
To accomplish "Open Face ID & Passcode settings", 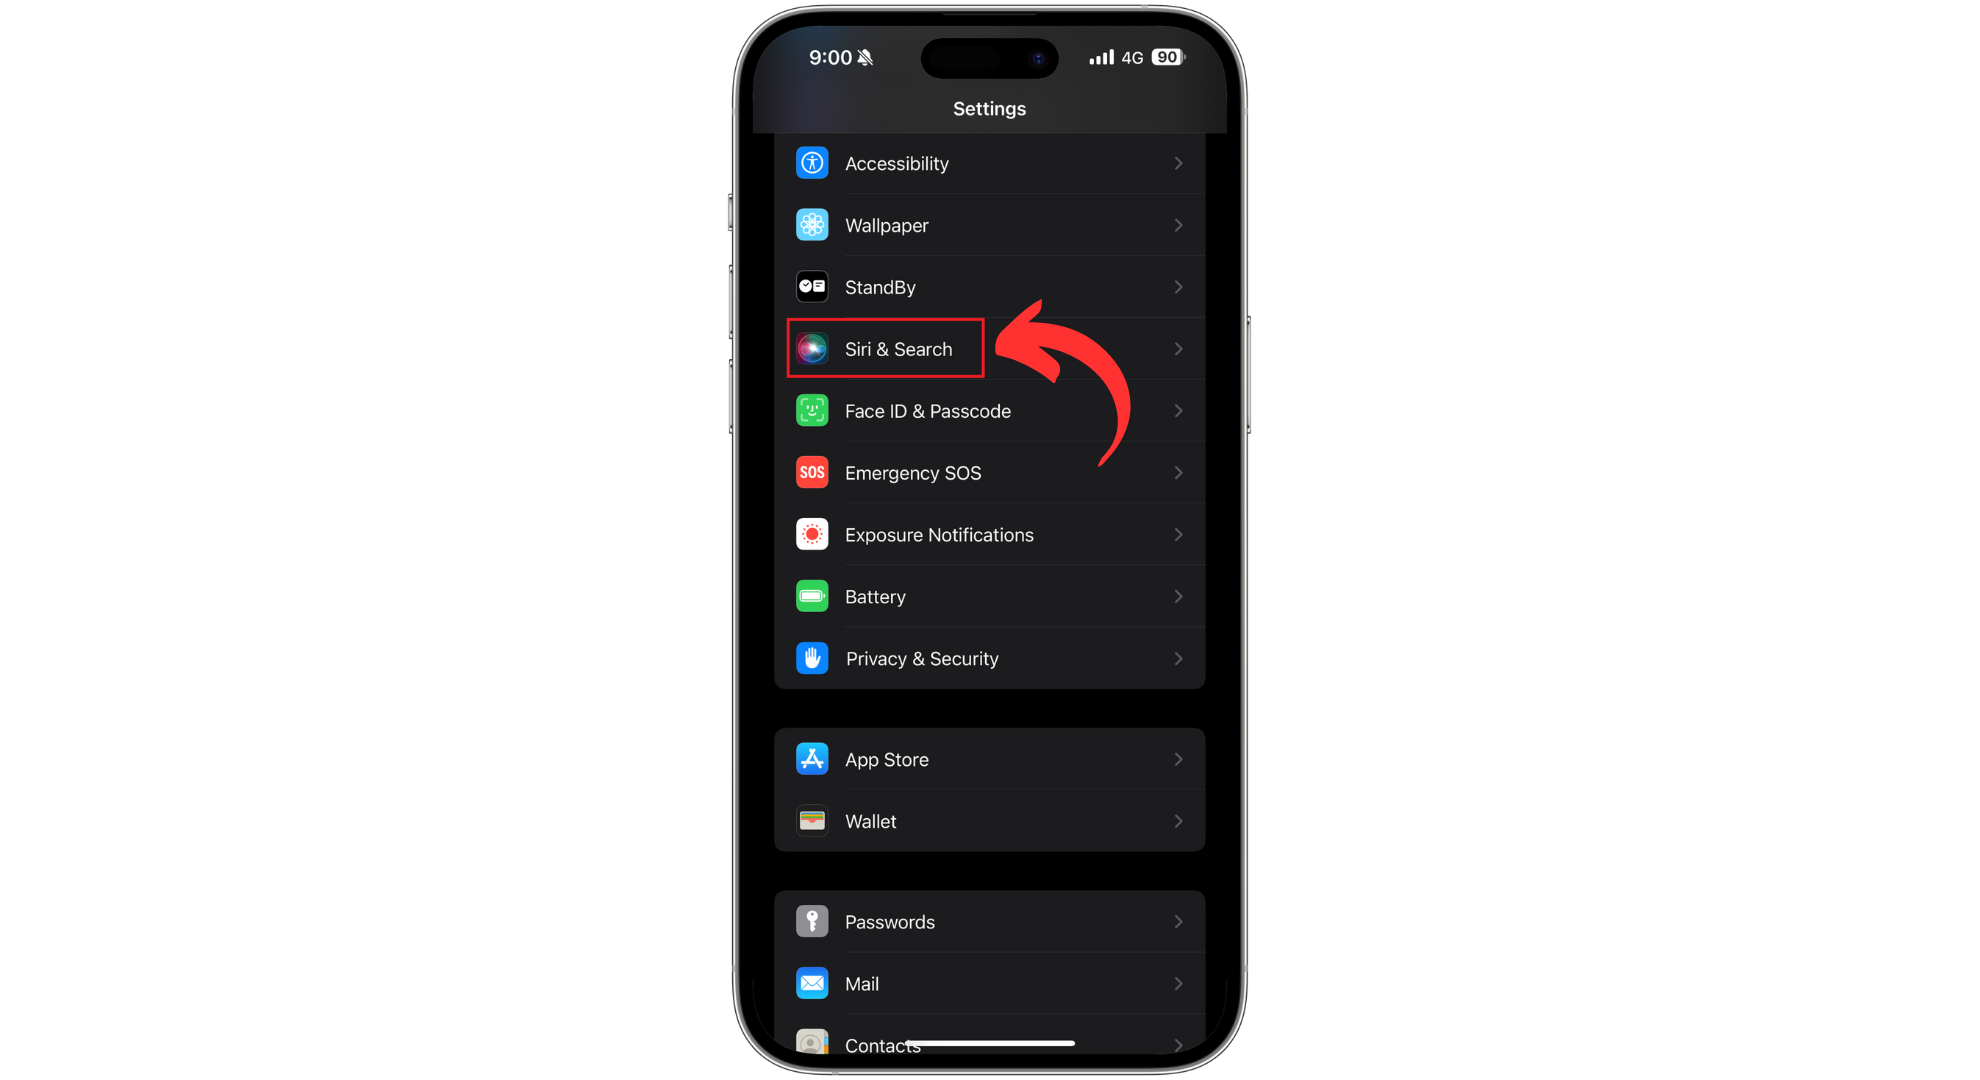I will tap(989, 411).
